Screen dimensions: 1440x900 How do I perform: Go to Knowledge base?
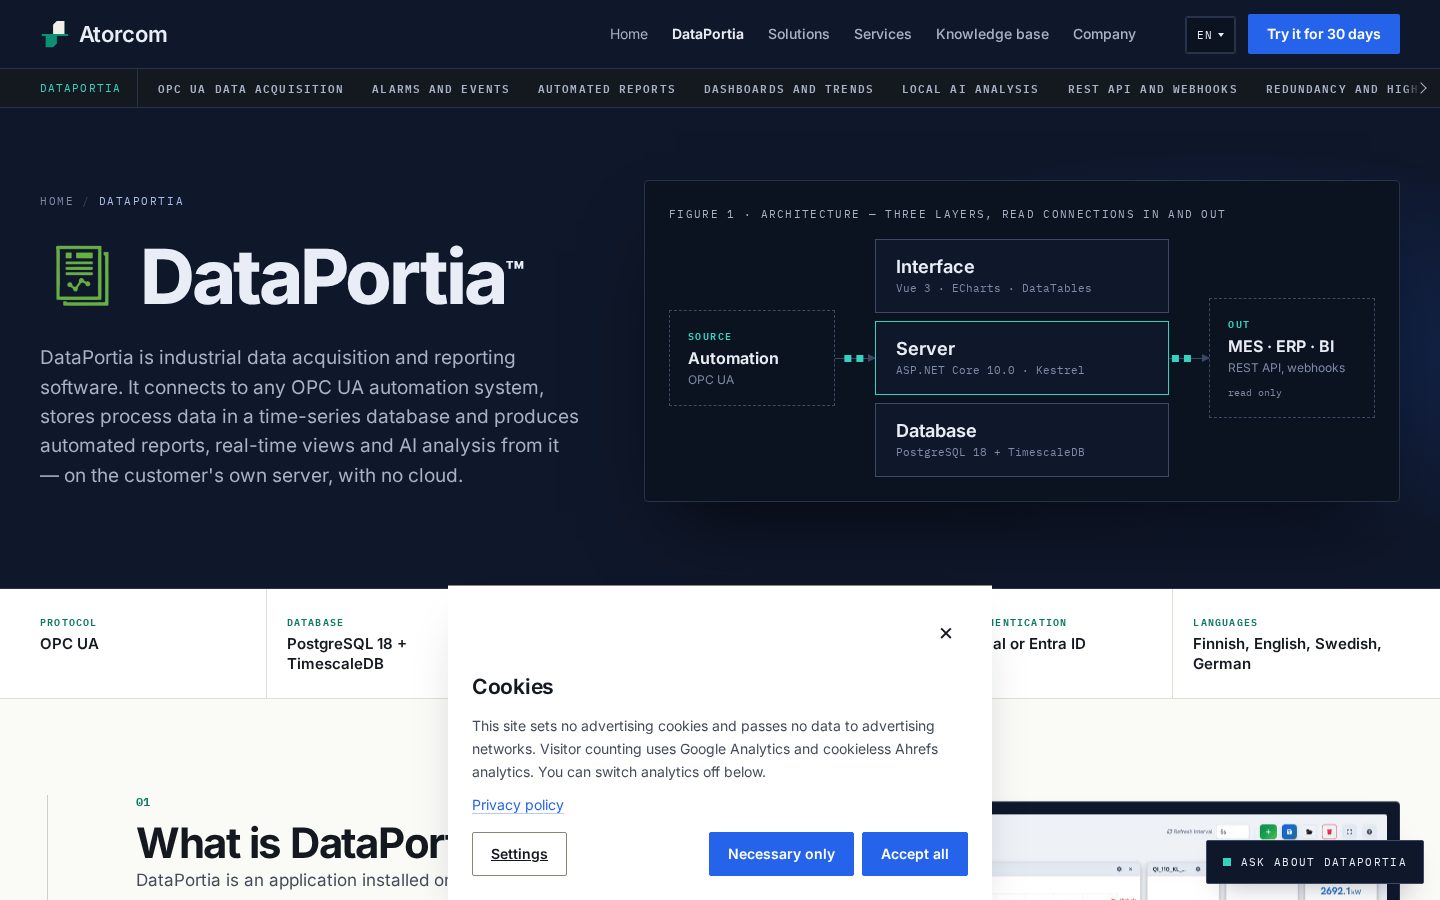point(992,34)
